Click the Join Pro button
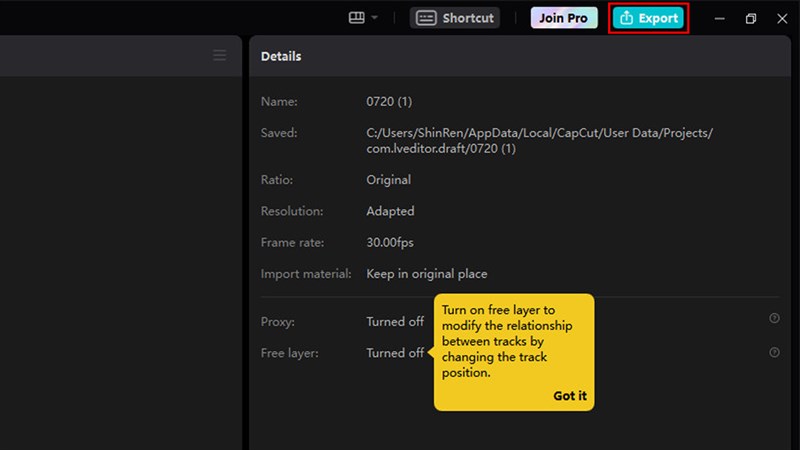800x450 pixels. [x=564, y=18]
